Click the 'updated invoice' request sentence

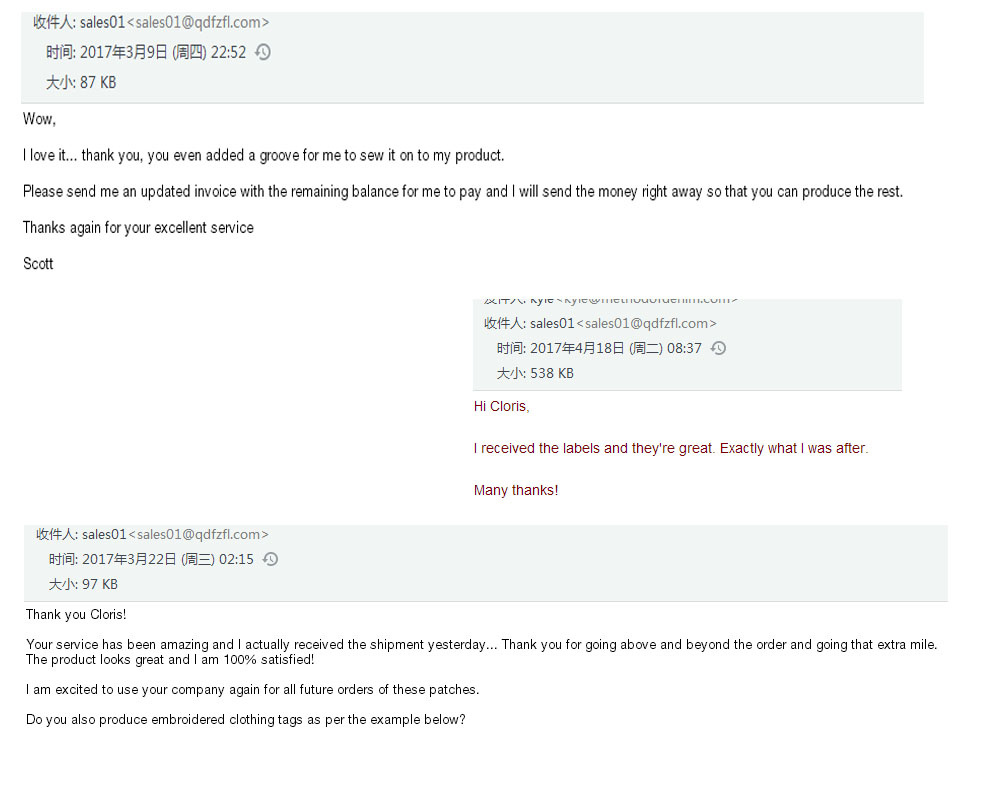(x=463, y=191)
